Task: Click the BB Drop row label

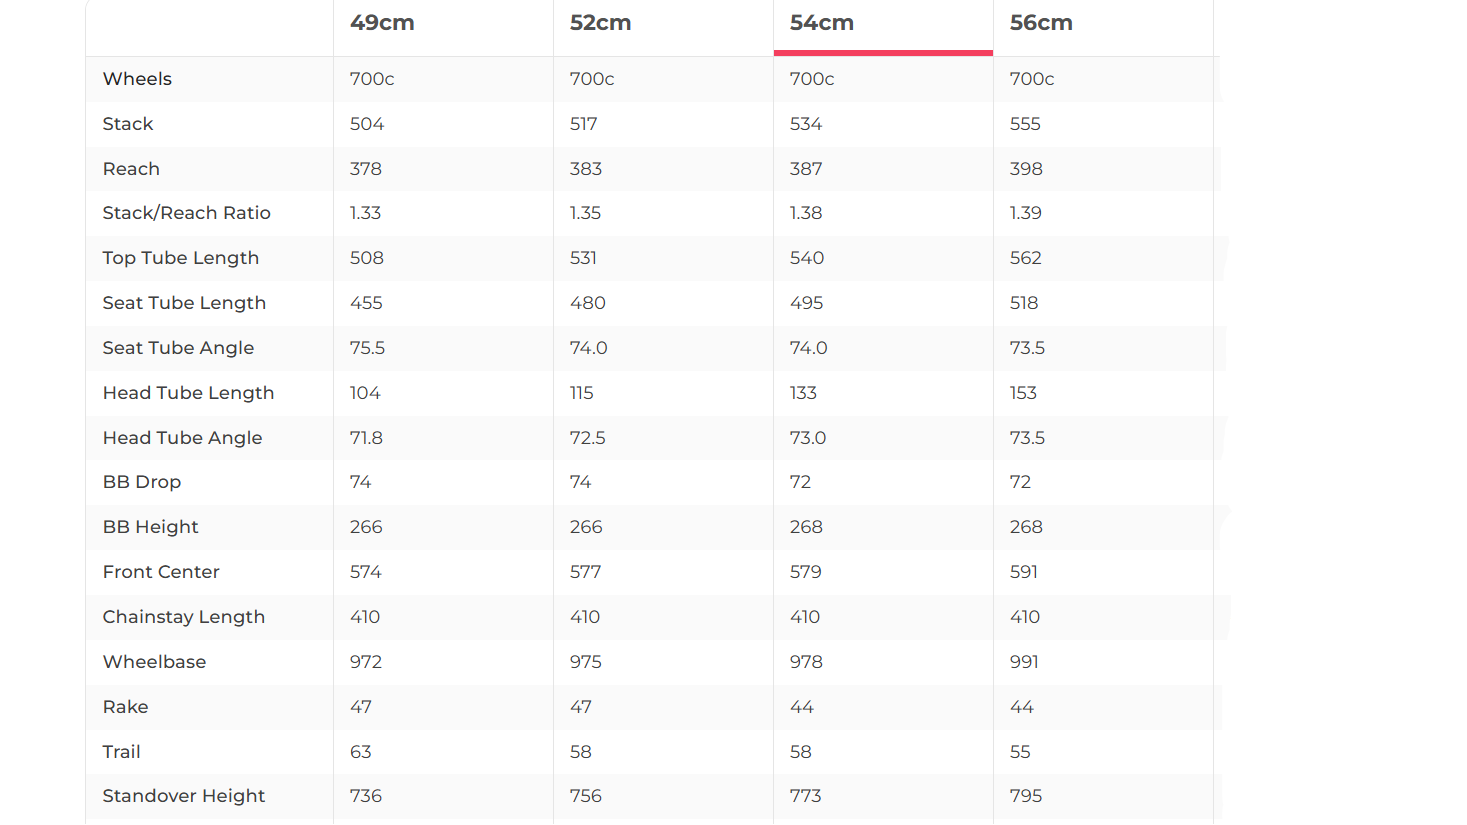Action: point(141,482)
